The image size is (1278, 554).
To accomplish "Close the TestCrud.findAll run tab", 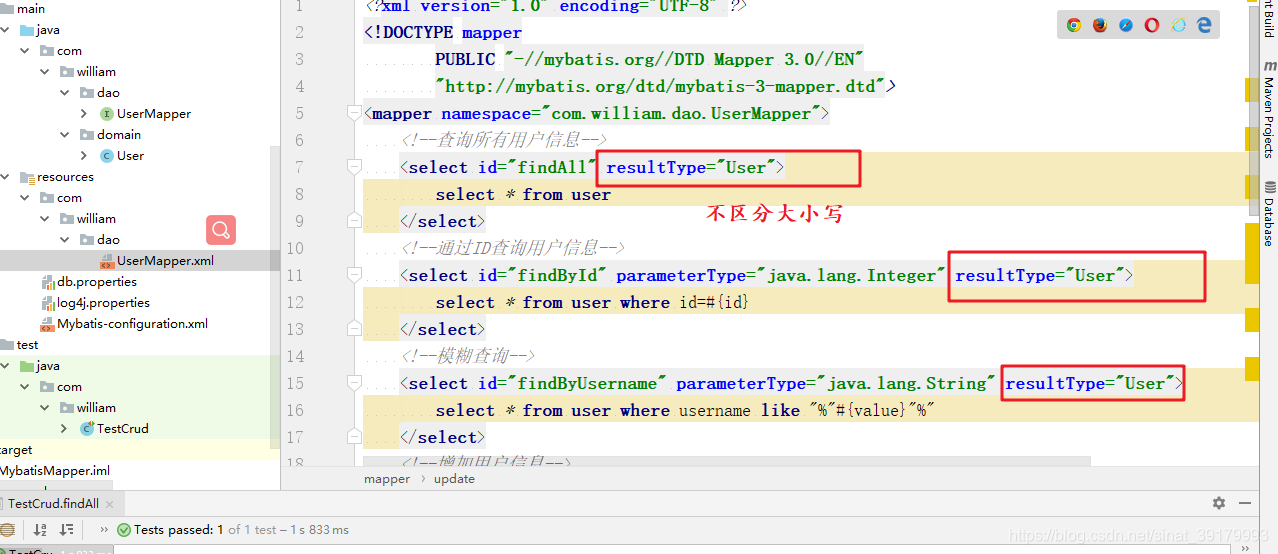I will click(x=108, y=504).
